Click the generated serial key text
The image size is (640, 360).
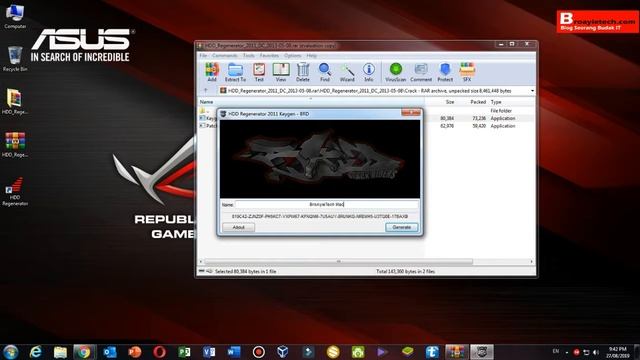pyautogui.click(x=320, y=216)
